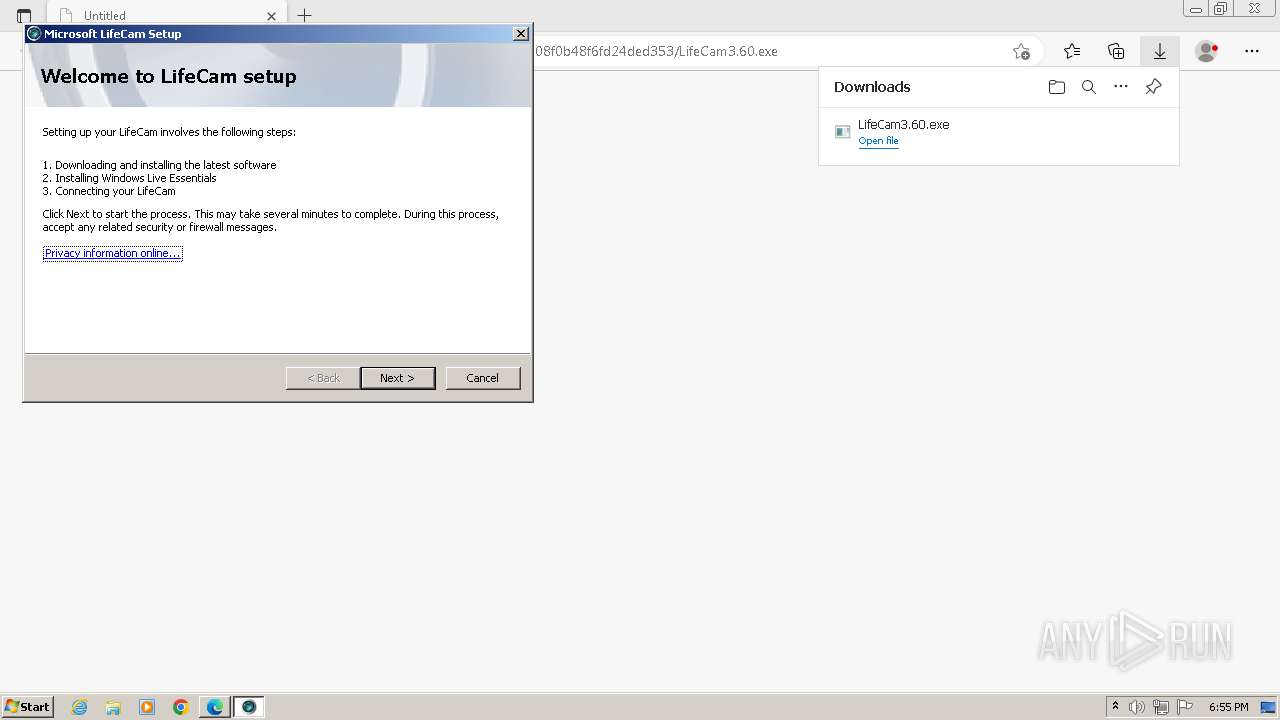Show hidden system tray icons
Viewport: 1280px width, 720px height.
point(1115,707)
